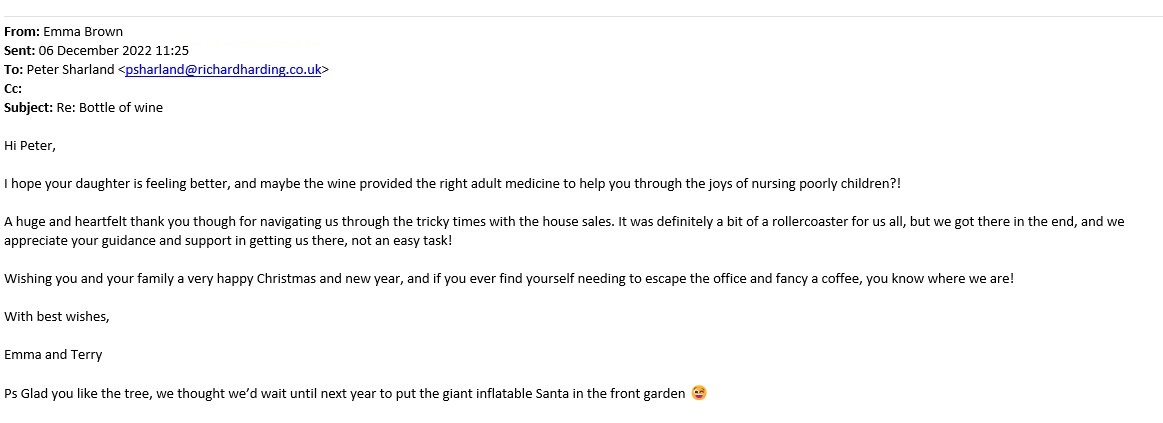
Task: Click the line starting with appreciate your guidance
Action: point(228,241)
